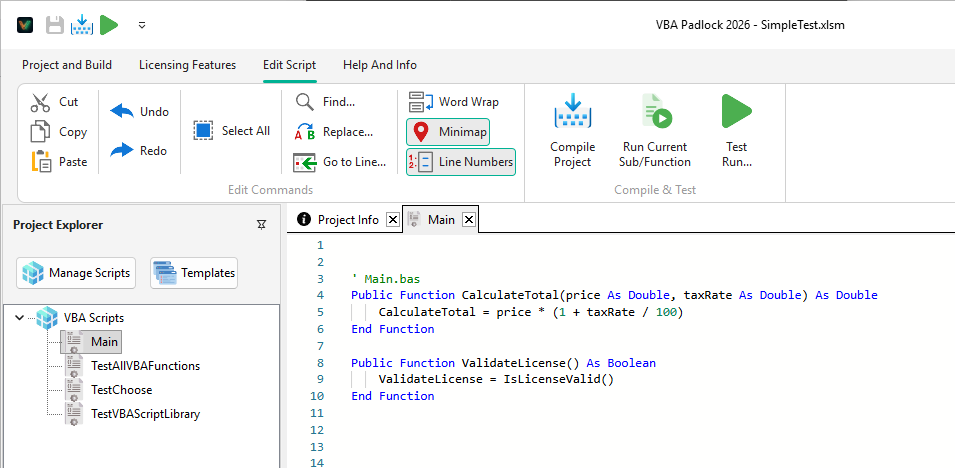
Task: Open the TestVBAScriptLibrary script
Action: [x=145, y=414]
